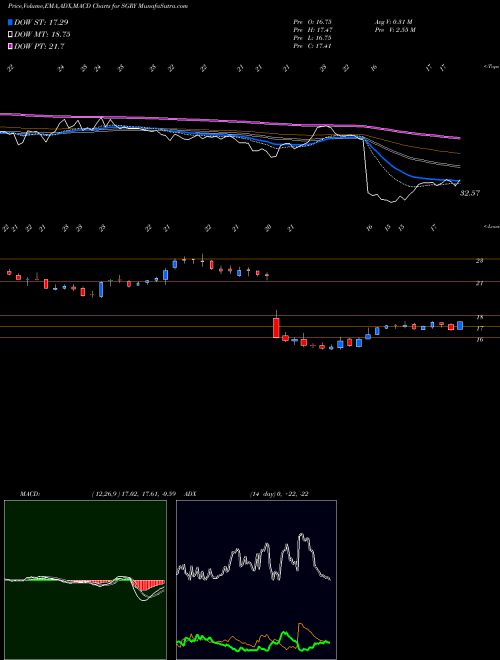500x660 pixels.
Task: Click the 17 price axis label
Action: pyautogui.click(x=479, y=328)
